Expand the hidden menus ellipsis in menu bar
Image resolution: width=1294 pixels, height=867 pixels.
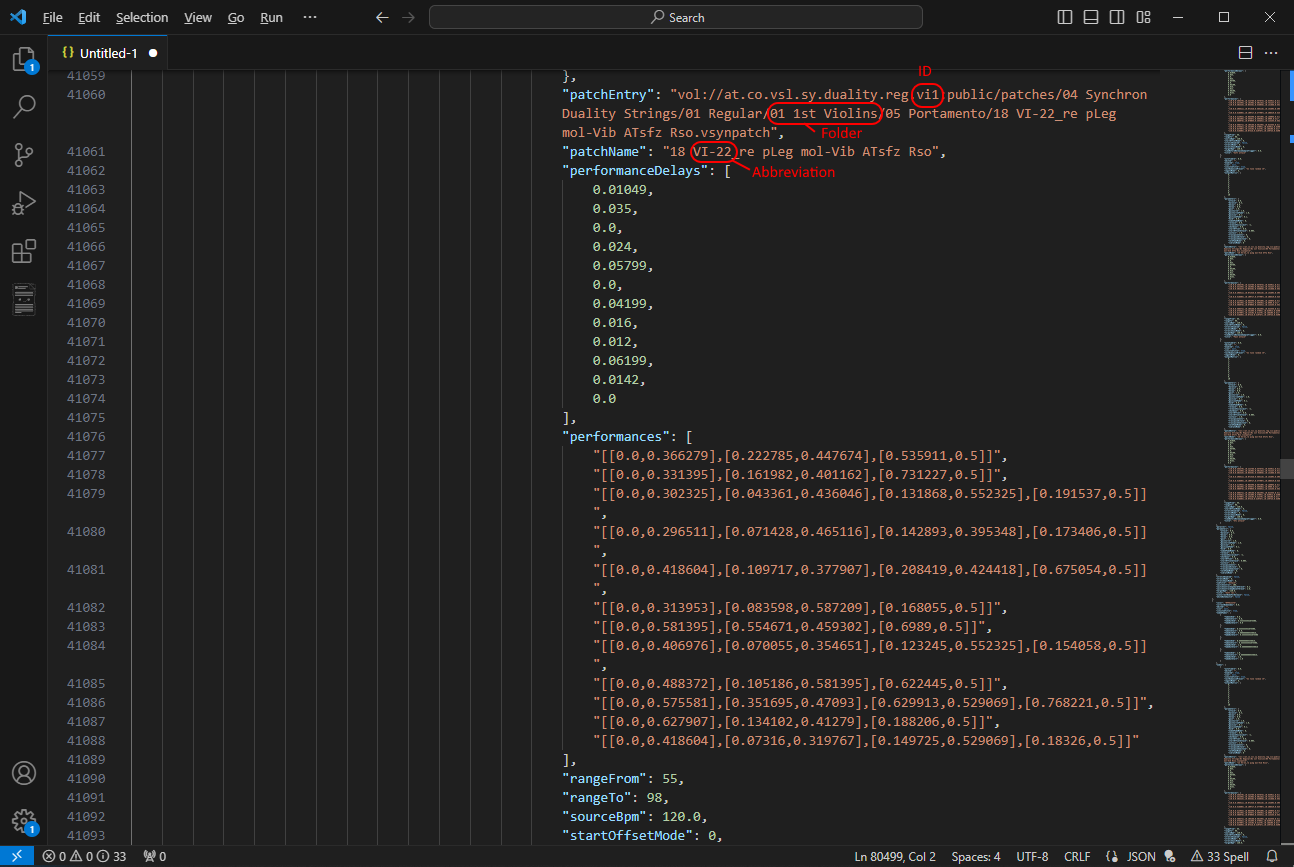pyautogui.click(x=310, y=18)
